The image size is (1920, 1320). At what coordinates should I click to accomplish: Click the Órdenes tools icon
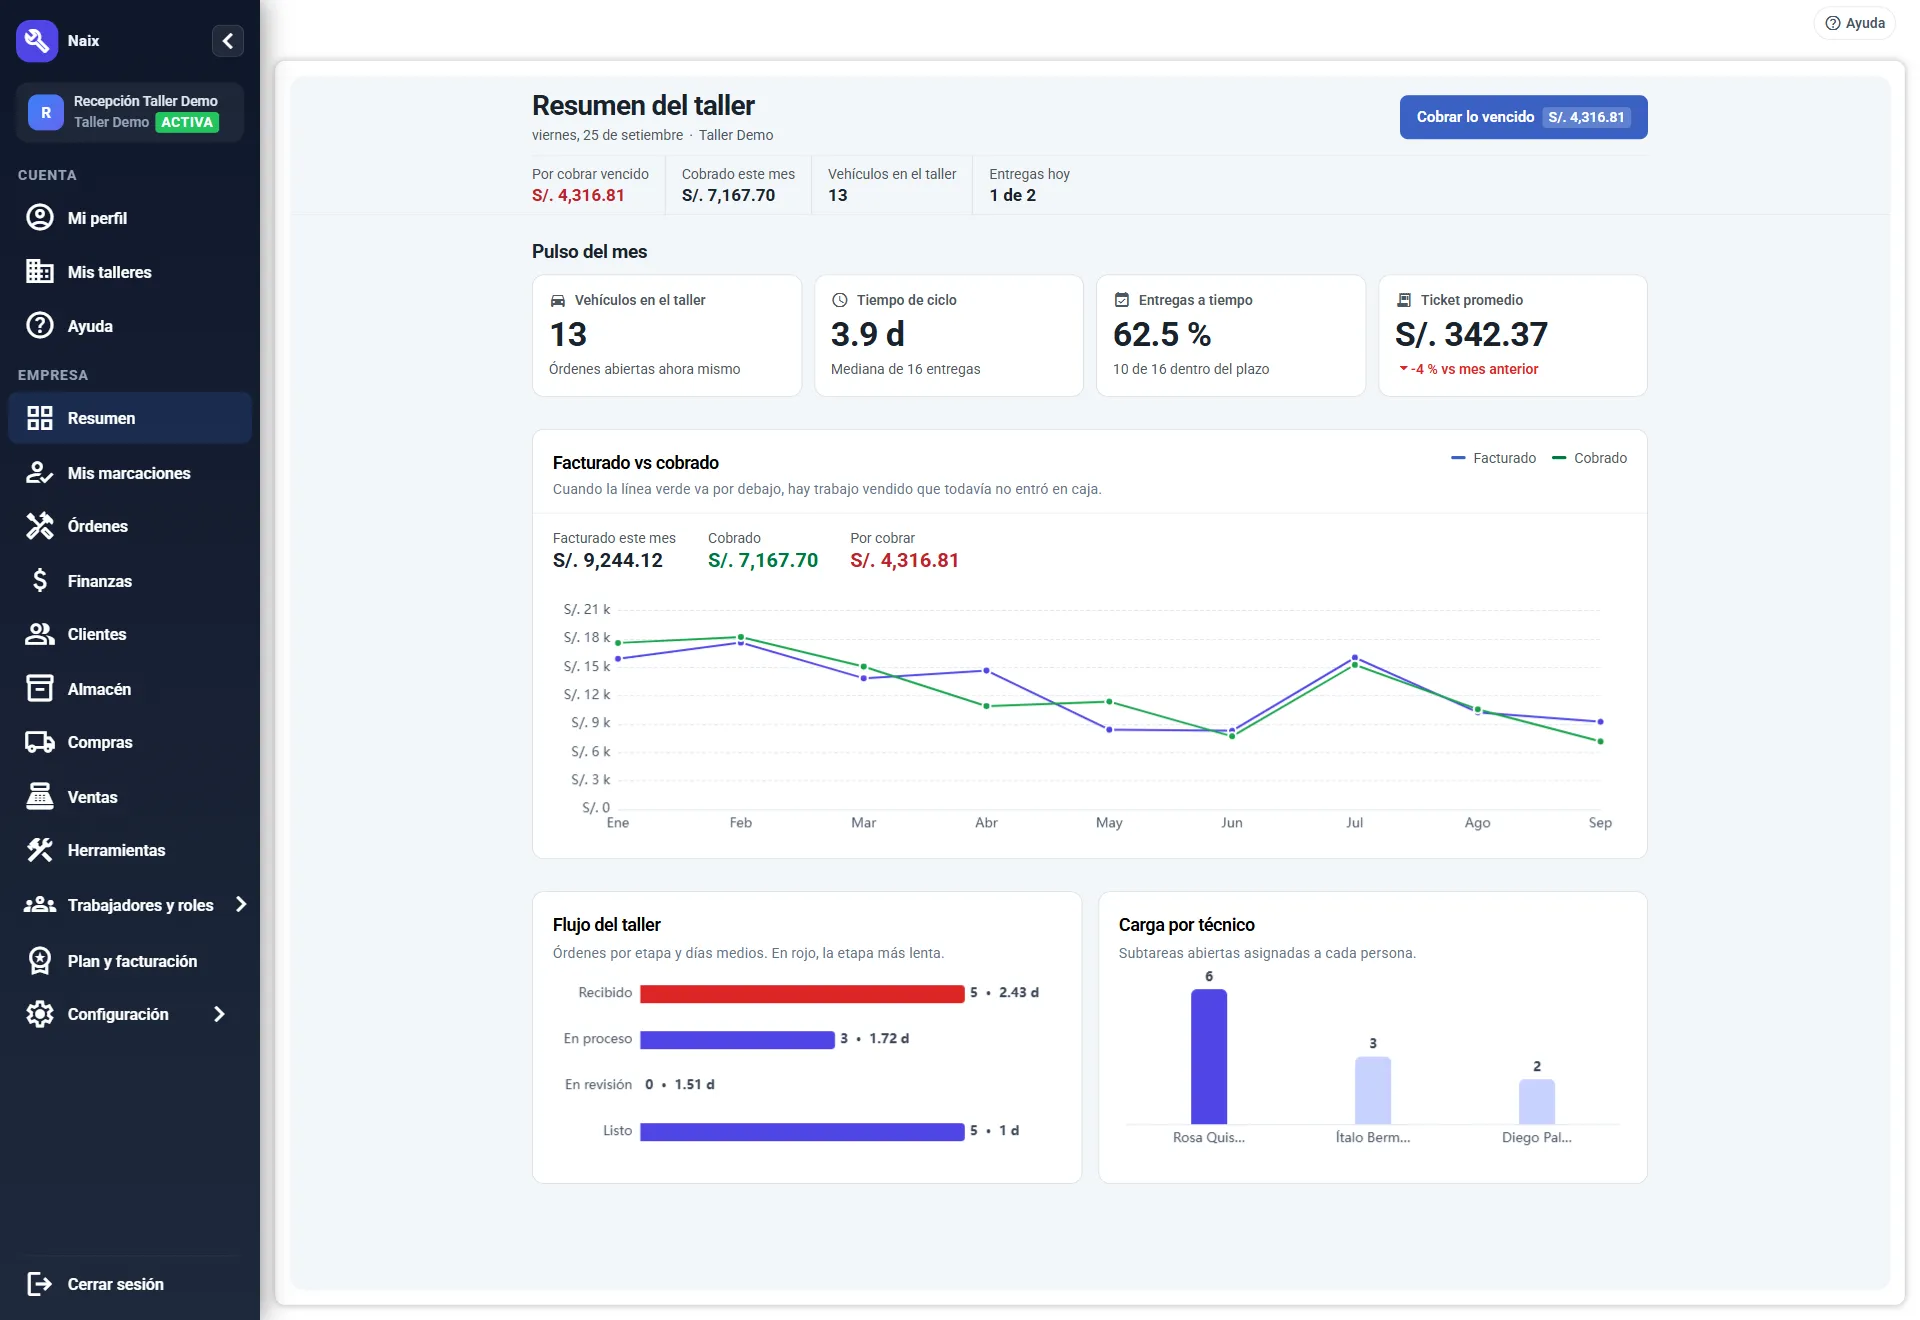[40, 526]
